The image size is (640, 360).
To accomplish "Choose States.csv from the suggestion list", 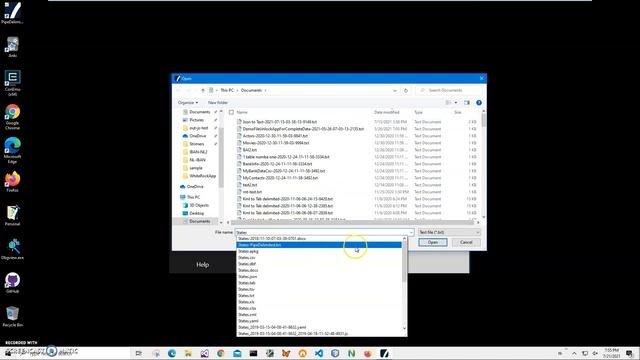I will (319, 258).
